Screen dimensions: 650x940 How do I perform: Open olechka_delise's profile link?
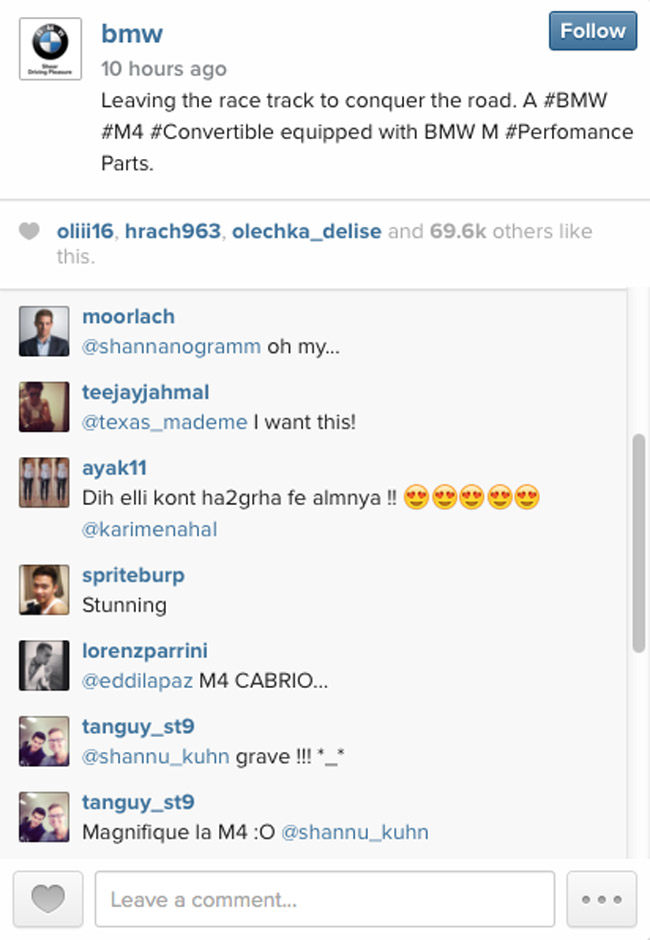(306, 231)
